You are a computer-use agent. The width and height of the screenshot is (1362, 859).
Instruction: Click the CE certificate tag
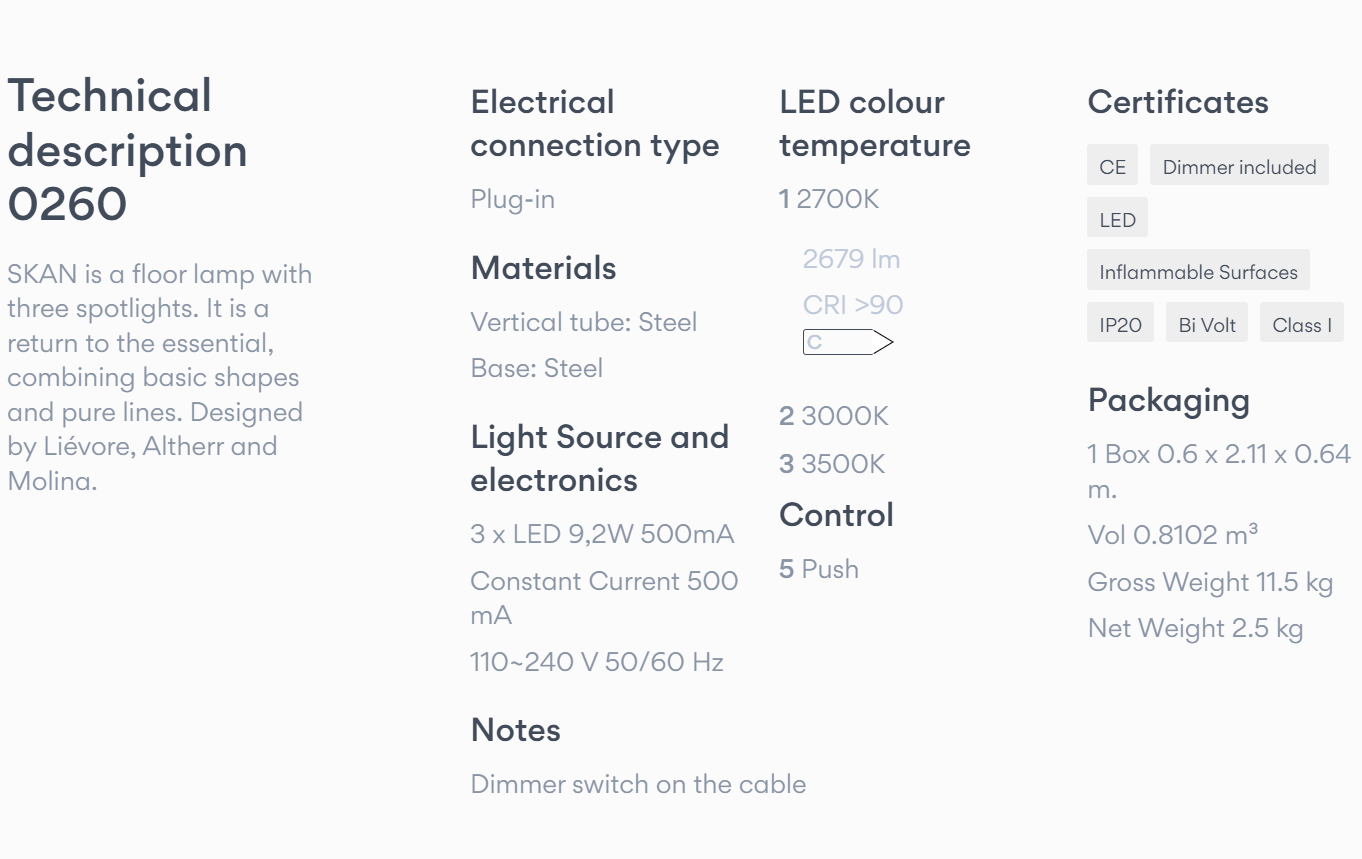[1112, 167]
